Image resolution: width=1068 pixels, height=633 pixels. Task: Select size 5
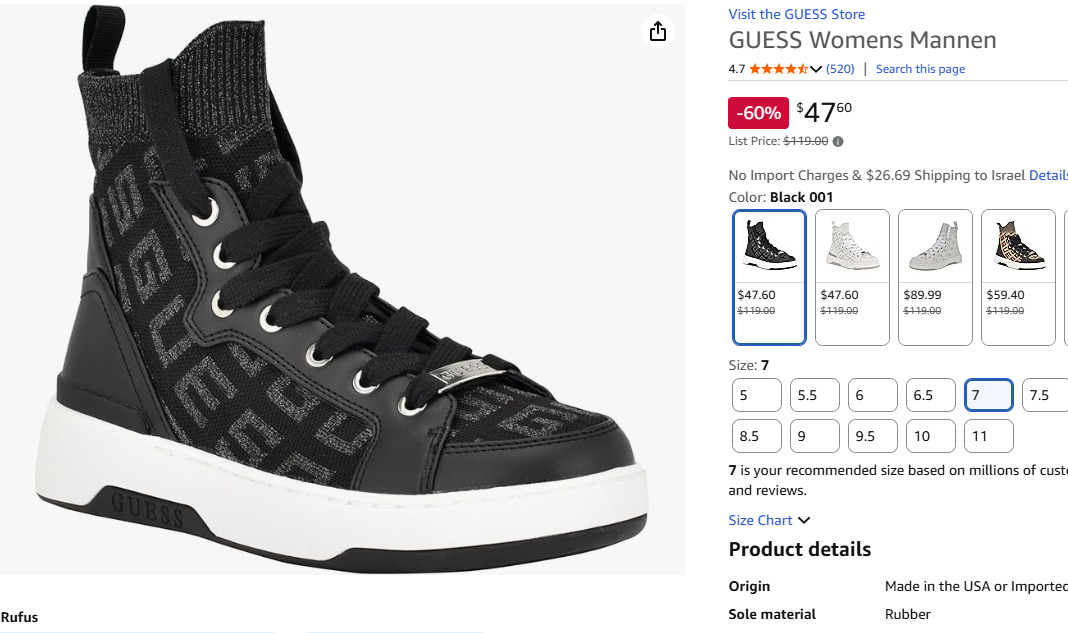tap(756, 395)
